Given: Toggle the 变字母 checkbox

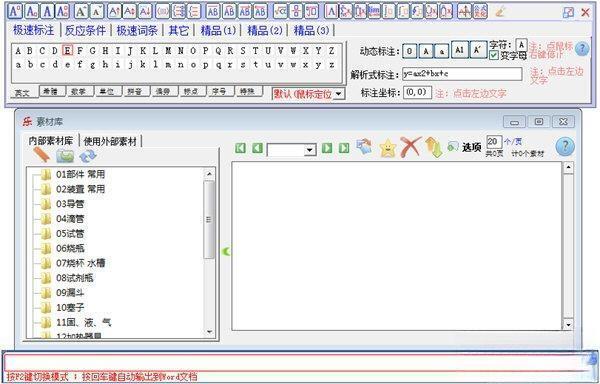Looking at the screenshot, I should coord(494,55).
